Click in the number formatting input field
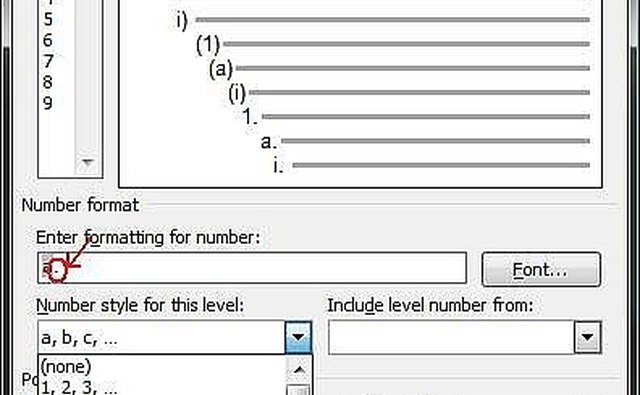The width and height of the screenshot is (640, 395). (x=252, y=268)
